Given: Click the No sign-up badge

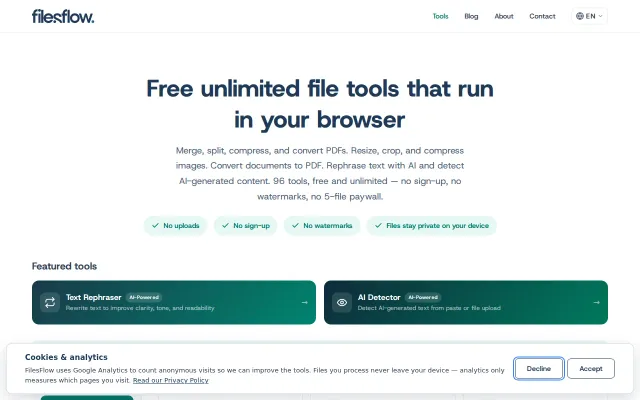Looking at the screenshot, I should pyautogui.click(x=246, y=226).
